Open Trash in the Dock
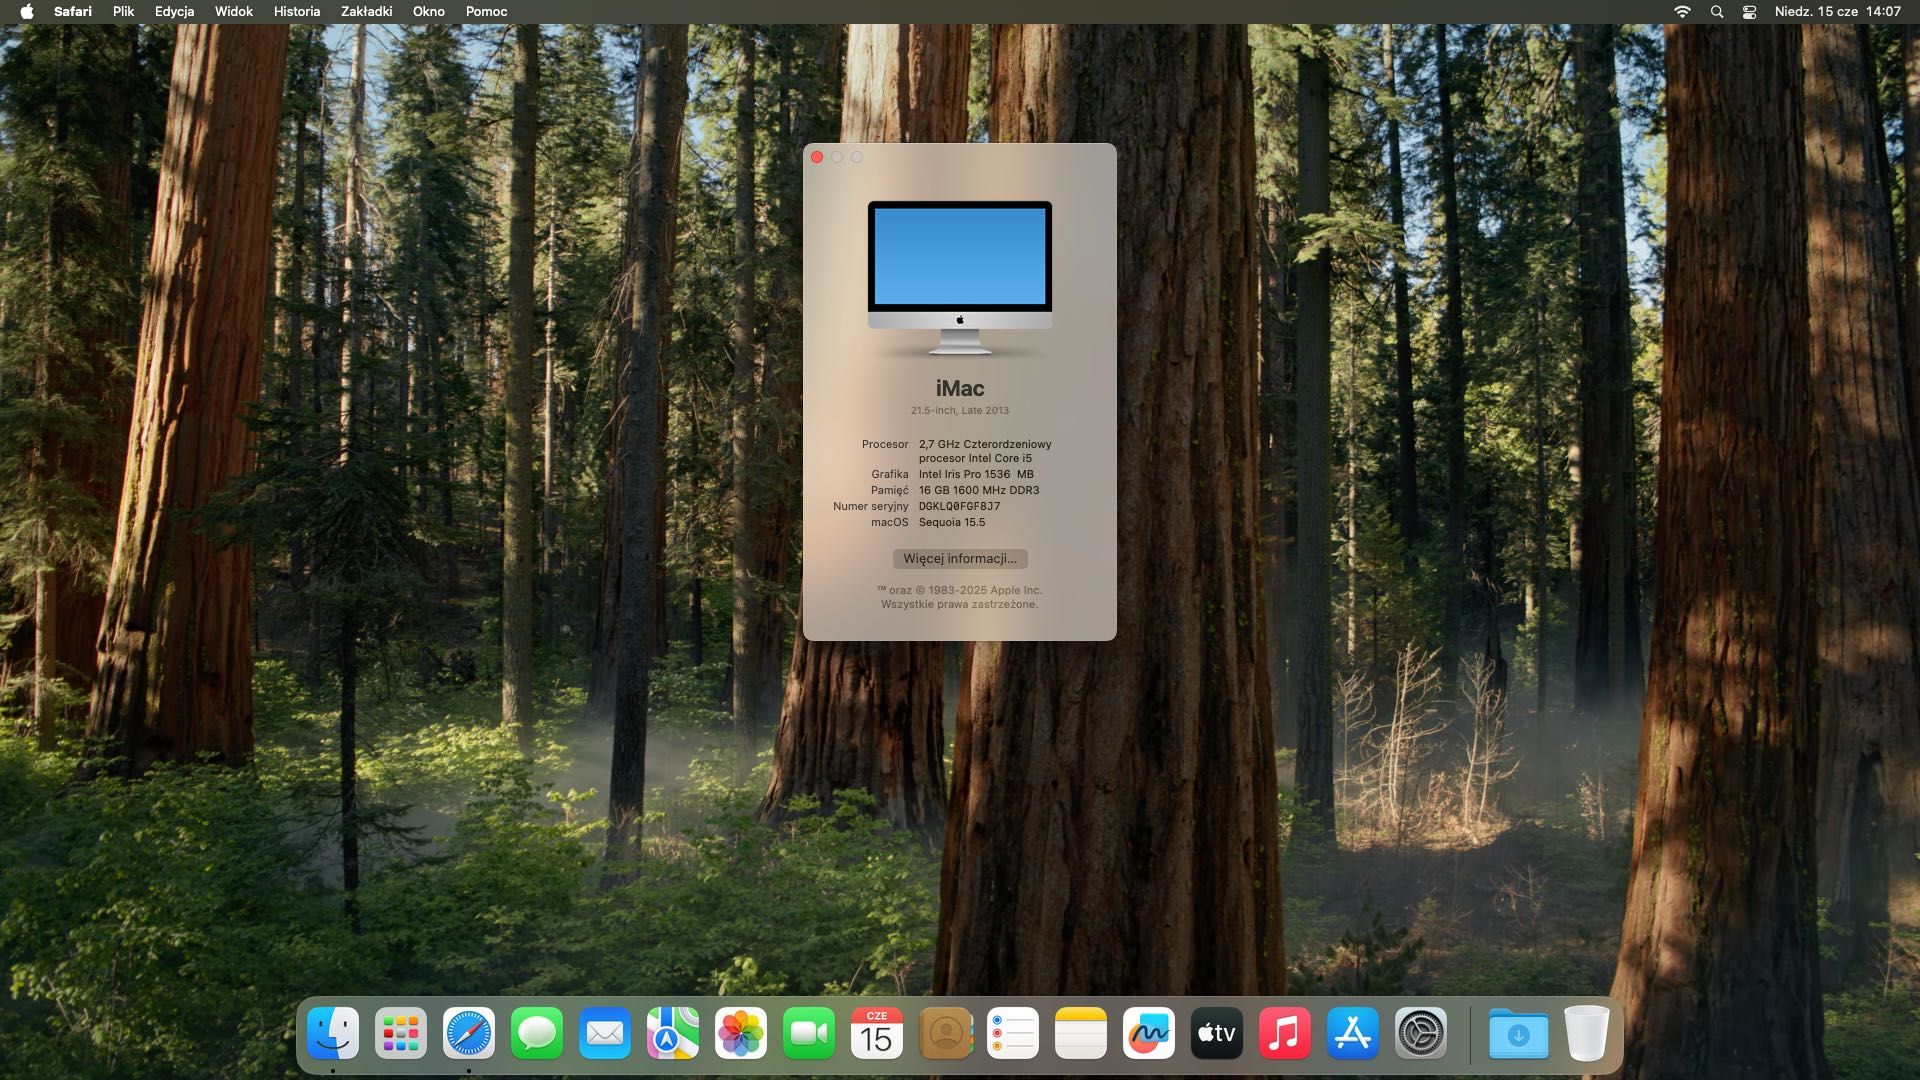 [x=1586, y=1033]
